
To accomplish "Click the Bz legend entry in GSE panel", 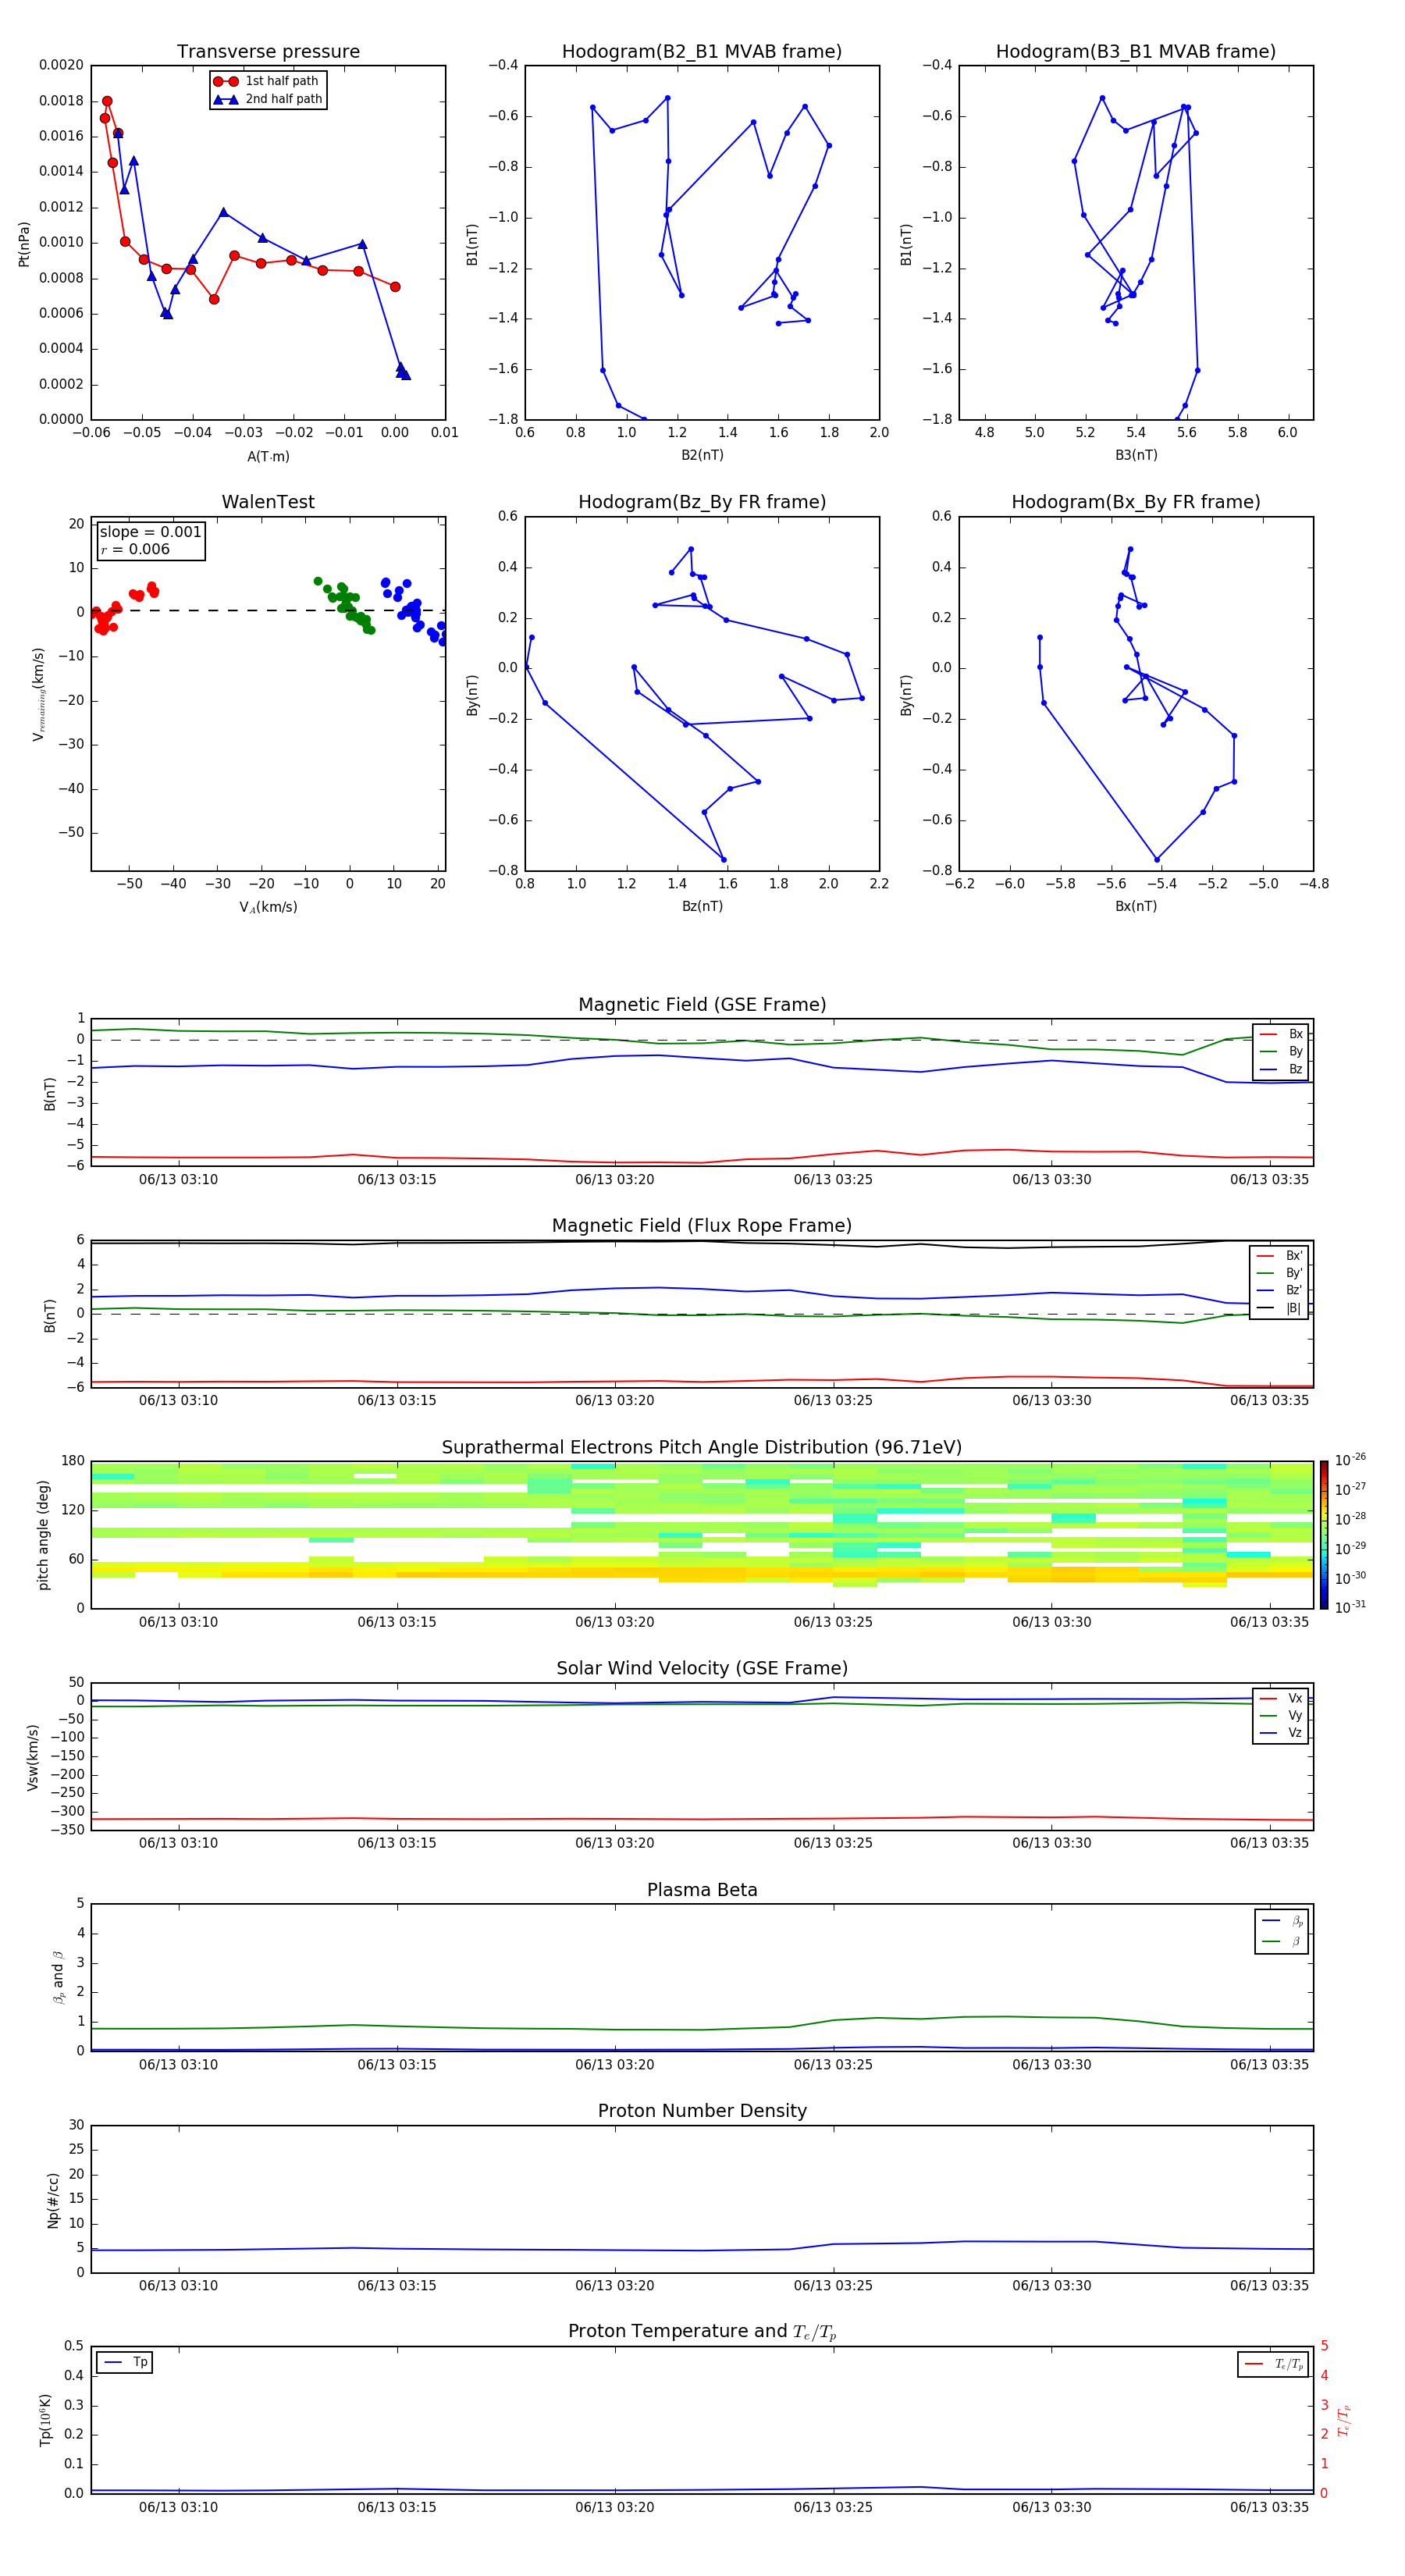I will point(1281,1069).
